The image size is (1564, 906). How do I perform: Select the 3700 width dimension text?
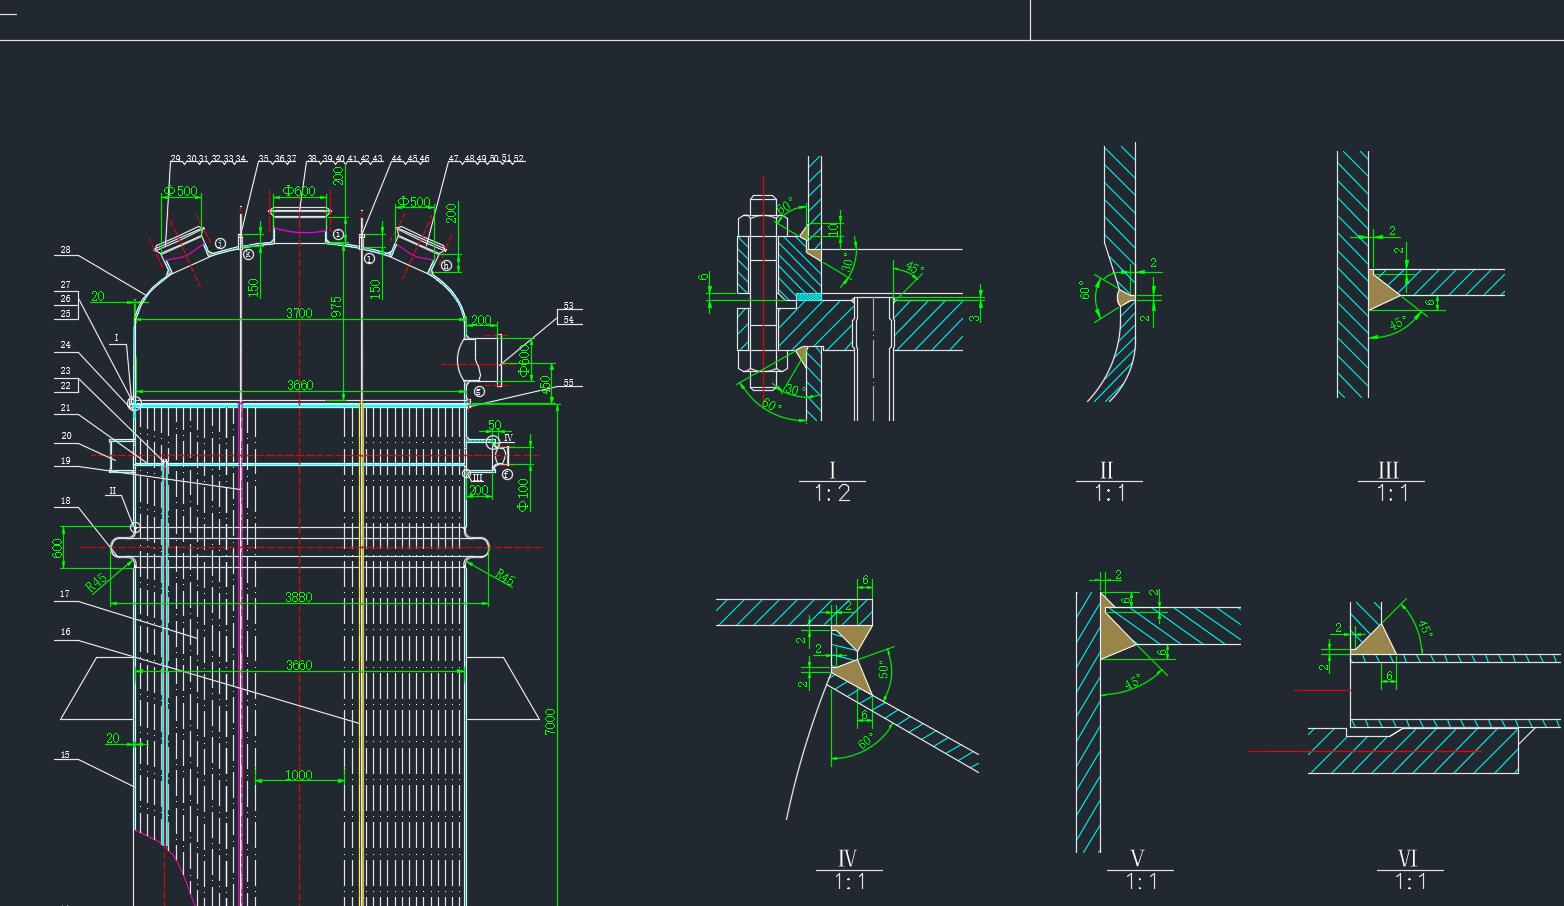[x=299, y=313]
